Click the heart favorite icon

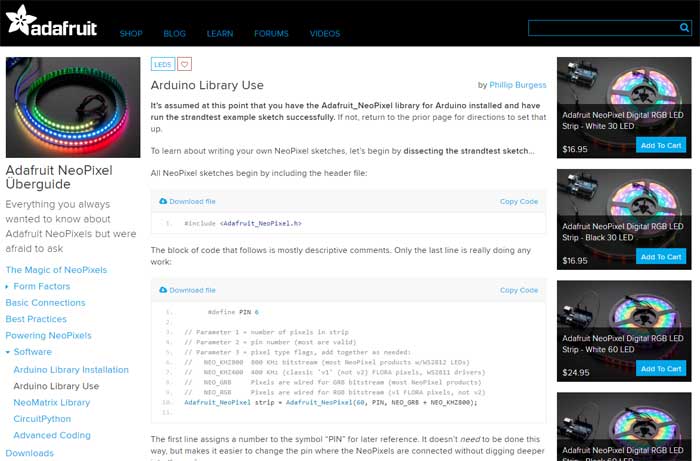[184, 64]
